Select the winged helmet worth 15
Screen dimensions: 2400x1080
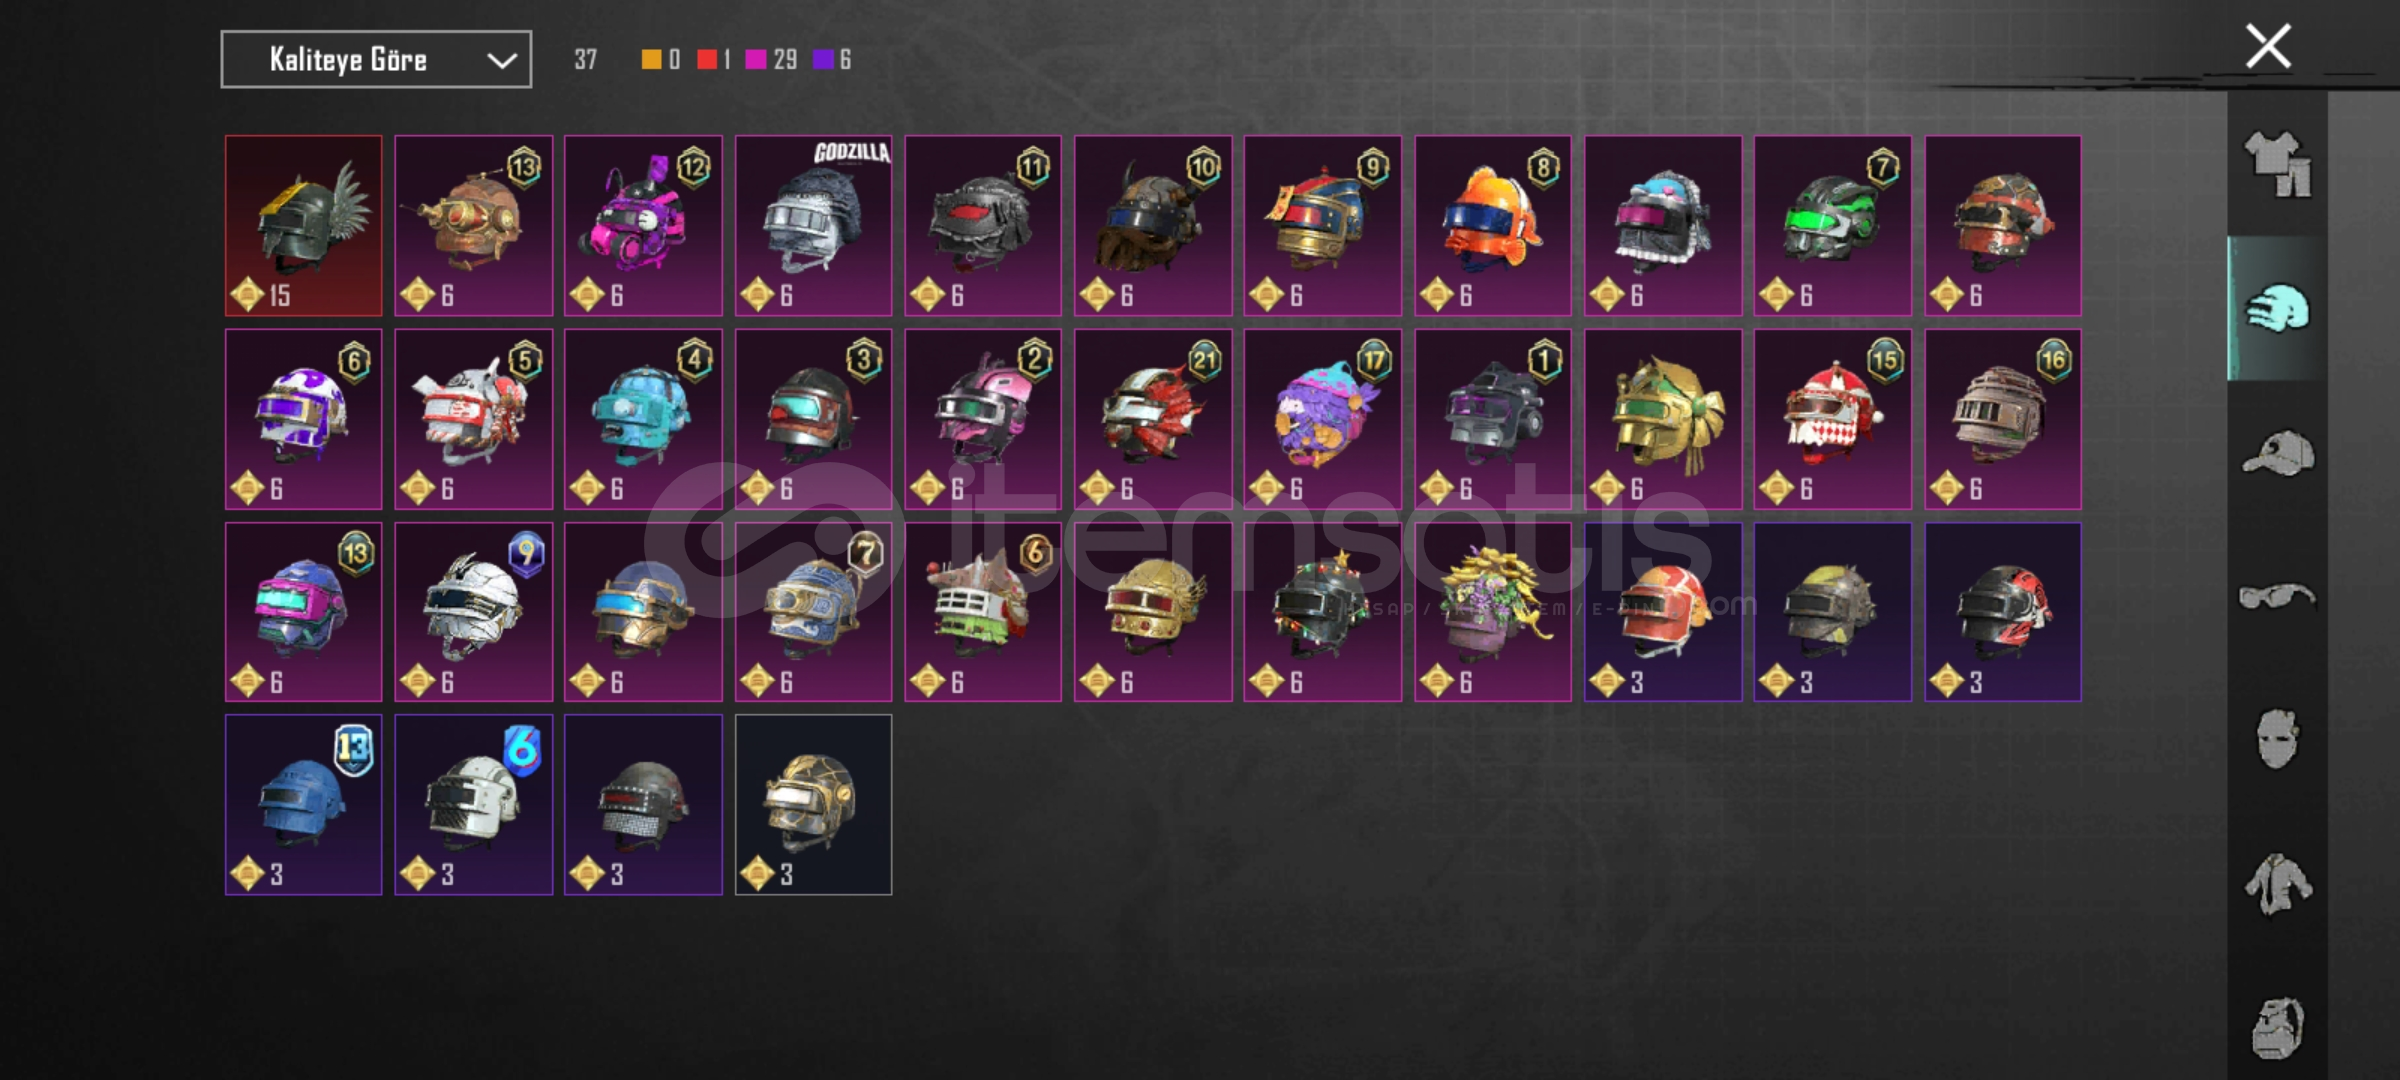click(x=303, y=226)
